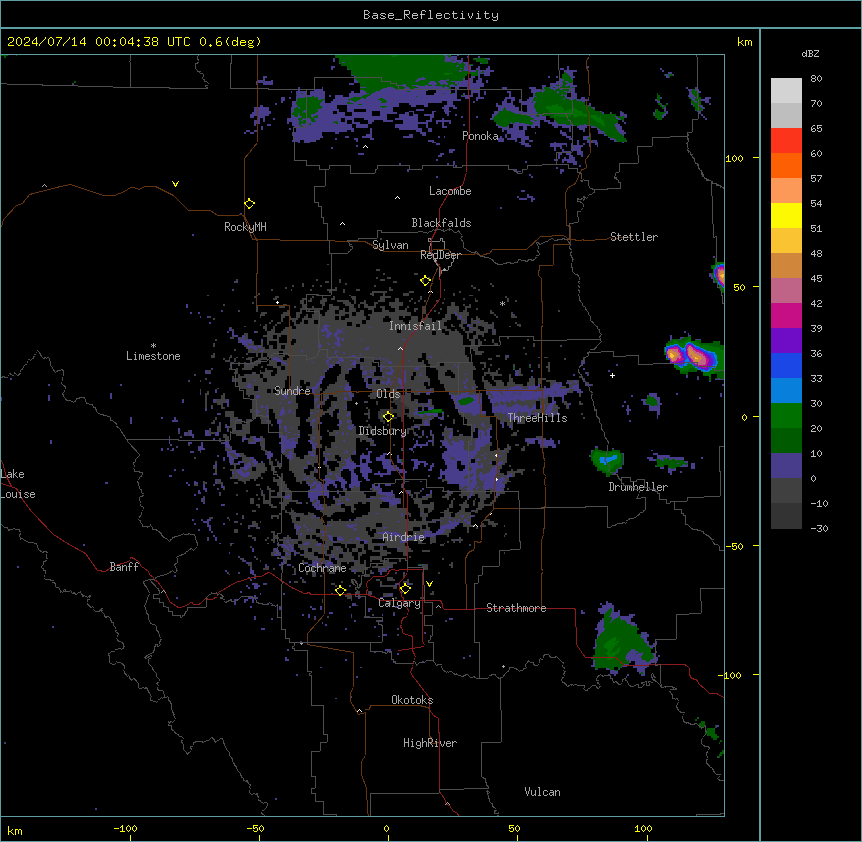This screenshot has height=842, width=862.
Task: Click the HighRiver city label
Action: [x=430, y=743]
